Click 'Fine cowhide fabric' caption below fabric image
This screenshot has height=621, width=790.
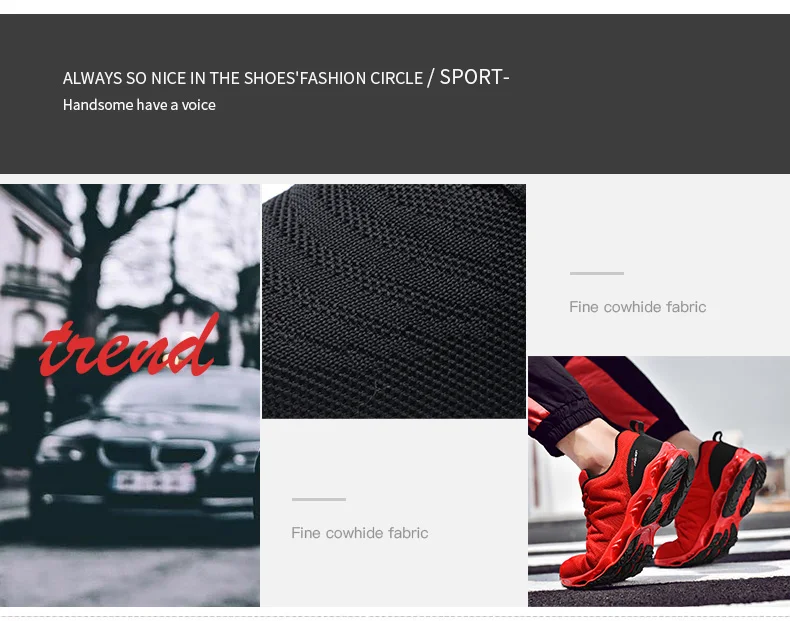(359, 533)
